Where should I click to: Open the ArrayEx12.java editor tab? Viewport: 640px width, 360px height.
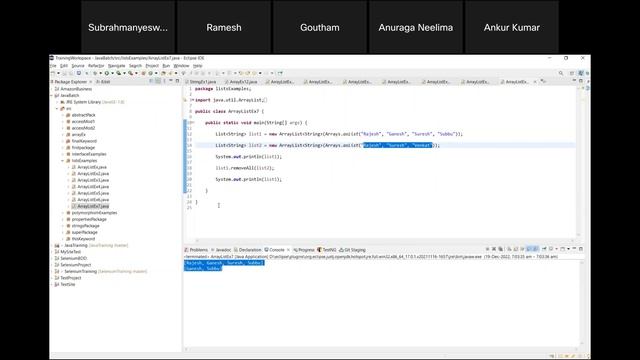[x=241, y=82]
